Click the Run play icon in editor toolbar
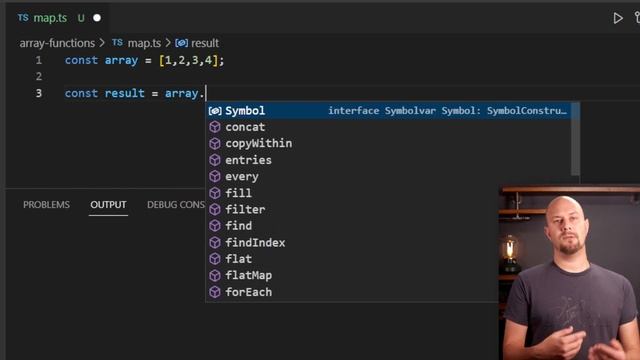Image resolution: width=640 pixels, height=360 pixels. [618, 18]
